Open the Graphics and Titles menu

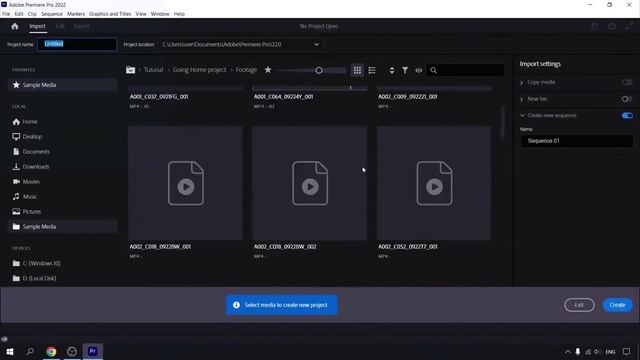tap(110, 14)
